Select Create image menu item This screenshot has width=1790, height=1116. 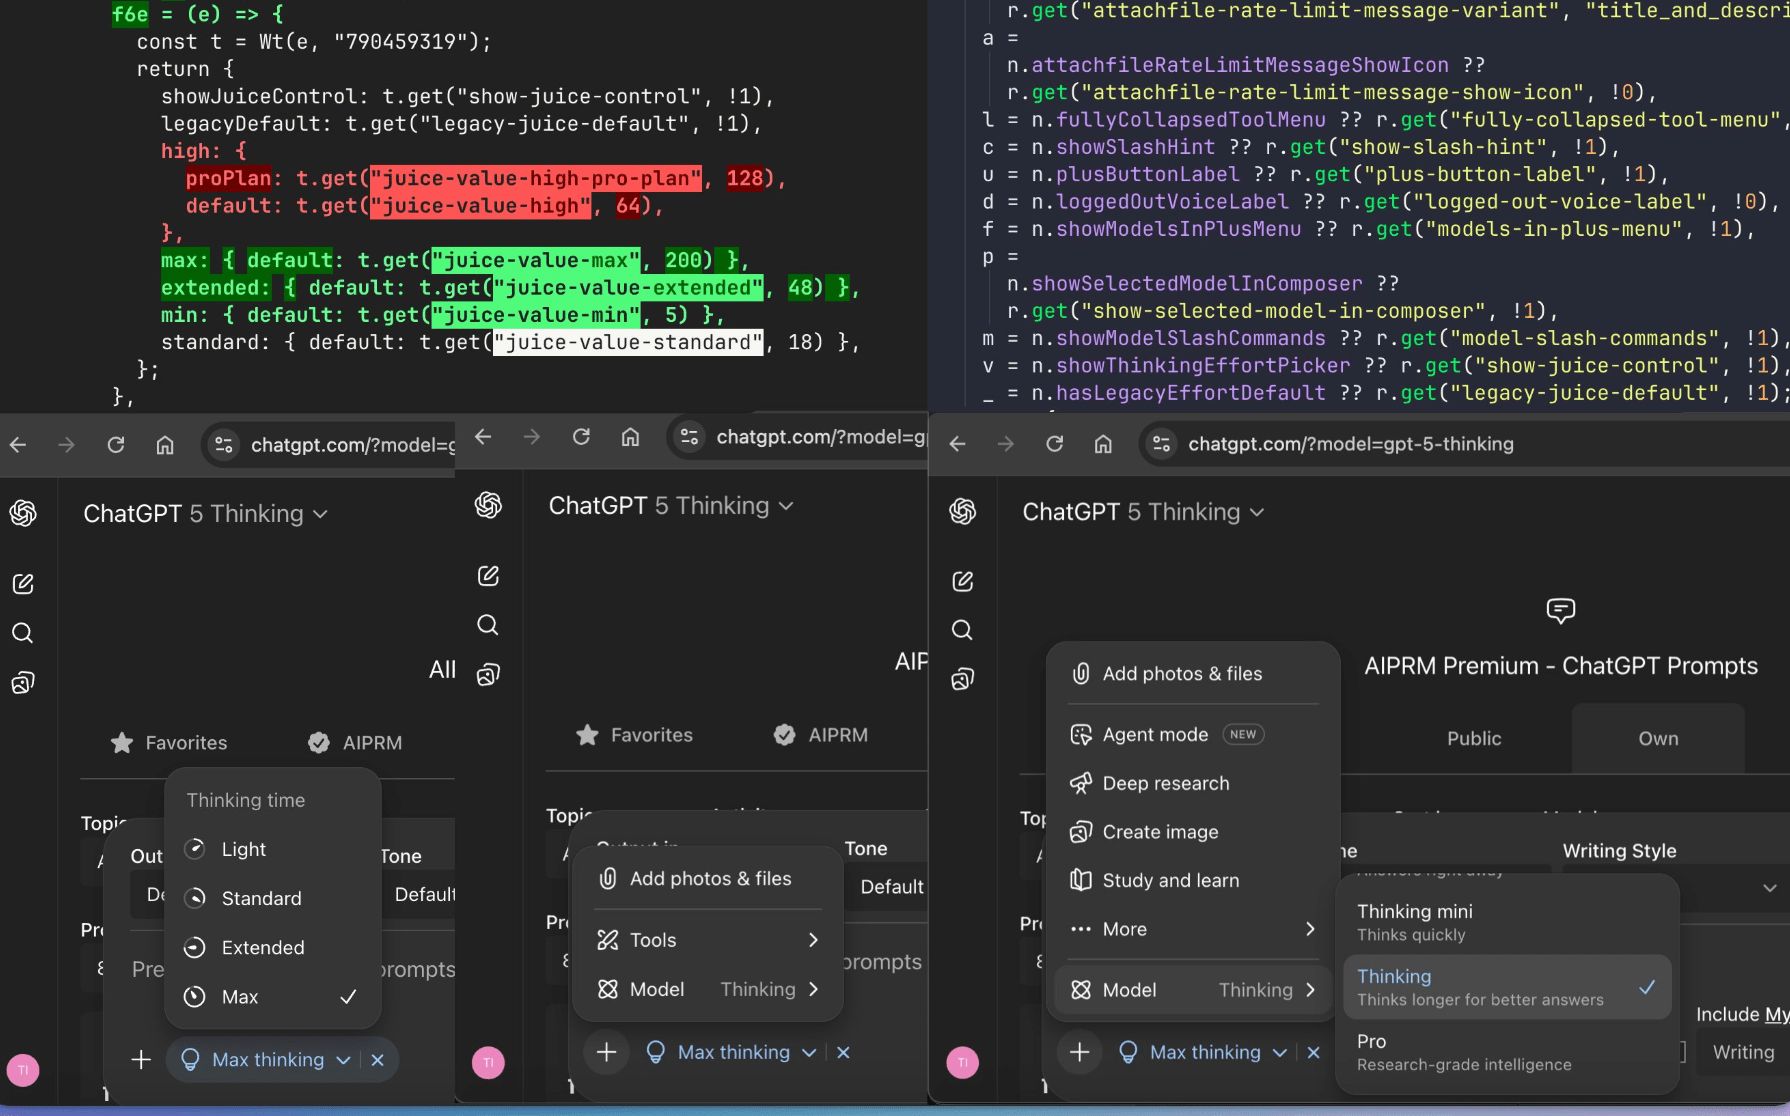tap(1193, 832)
